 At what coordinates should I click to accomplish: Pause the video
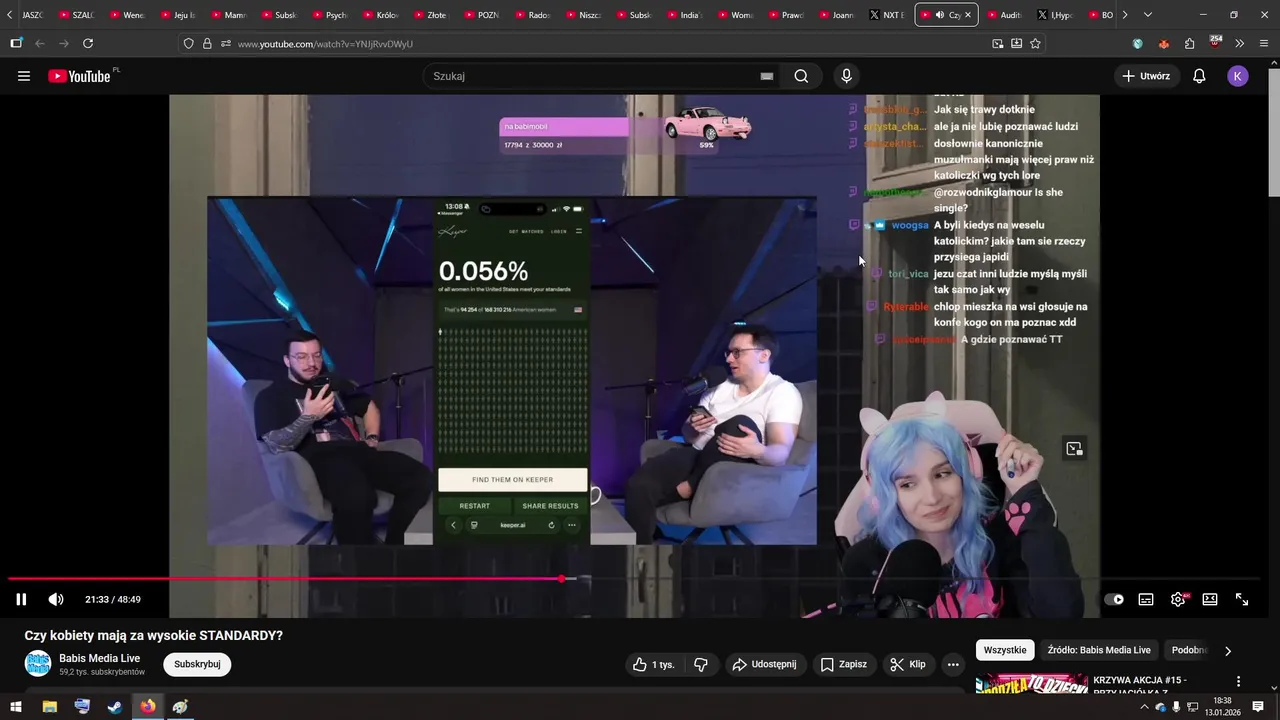[x=21, y=599]
